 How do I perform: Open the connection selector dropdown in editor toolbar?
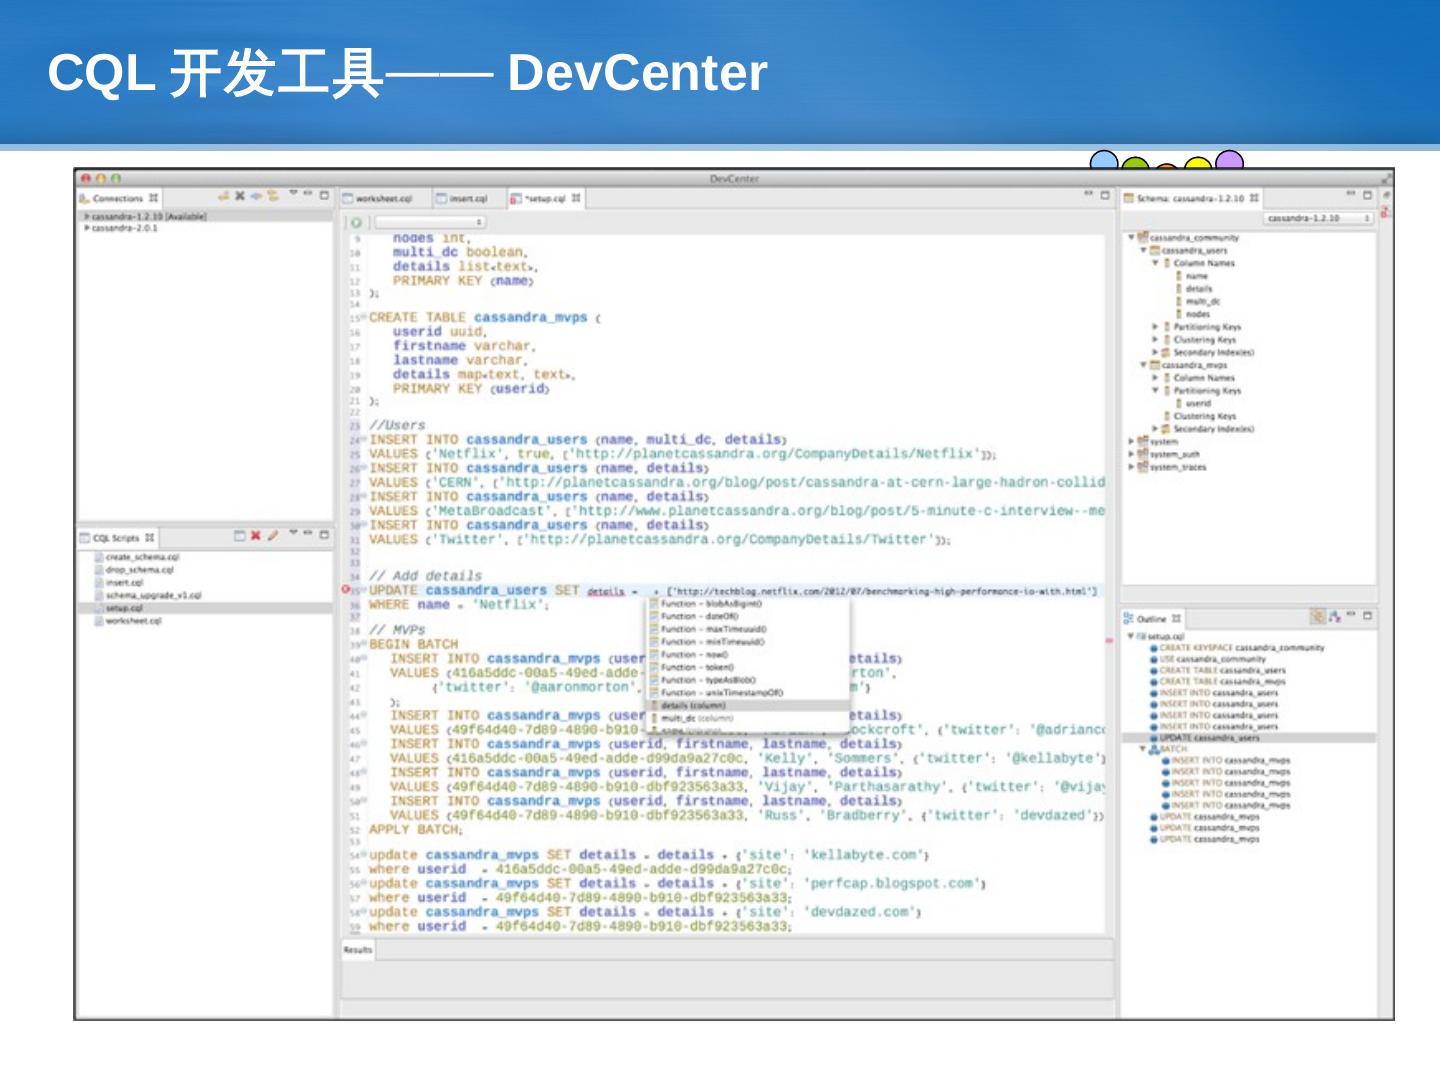pos(430,222)
